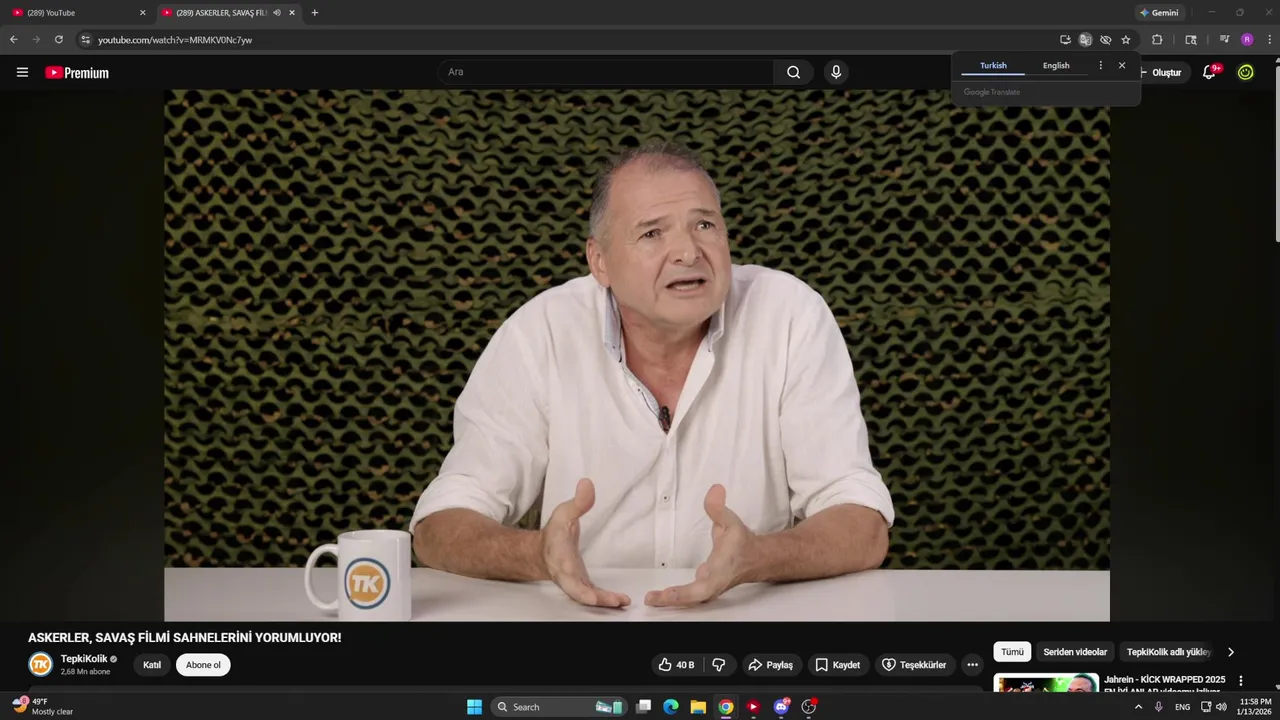
Task: Open Windows Start menu
Action: pyautogui.click(x=474, y=707)
